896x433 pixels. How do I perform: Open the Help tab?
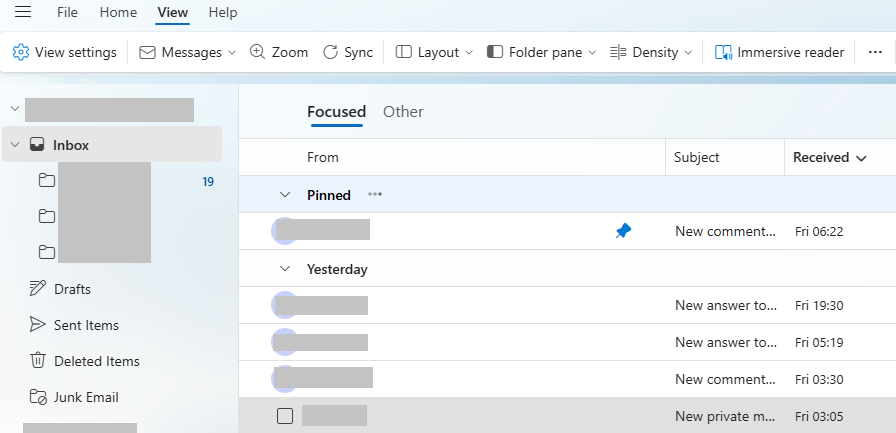click(x=223, y=12)
